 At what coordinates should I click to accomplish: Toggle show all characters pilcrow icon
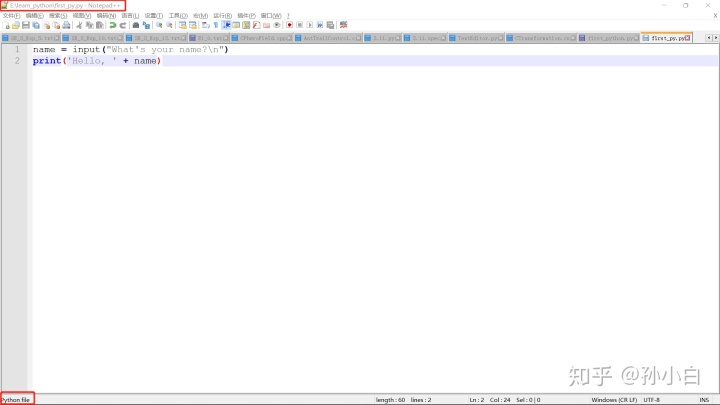[216, 25]
